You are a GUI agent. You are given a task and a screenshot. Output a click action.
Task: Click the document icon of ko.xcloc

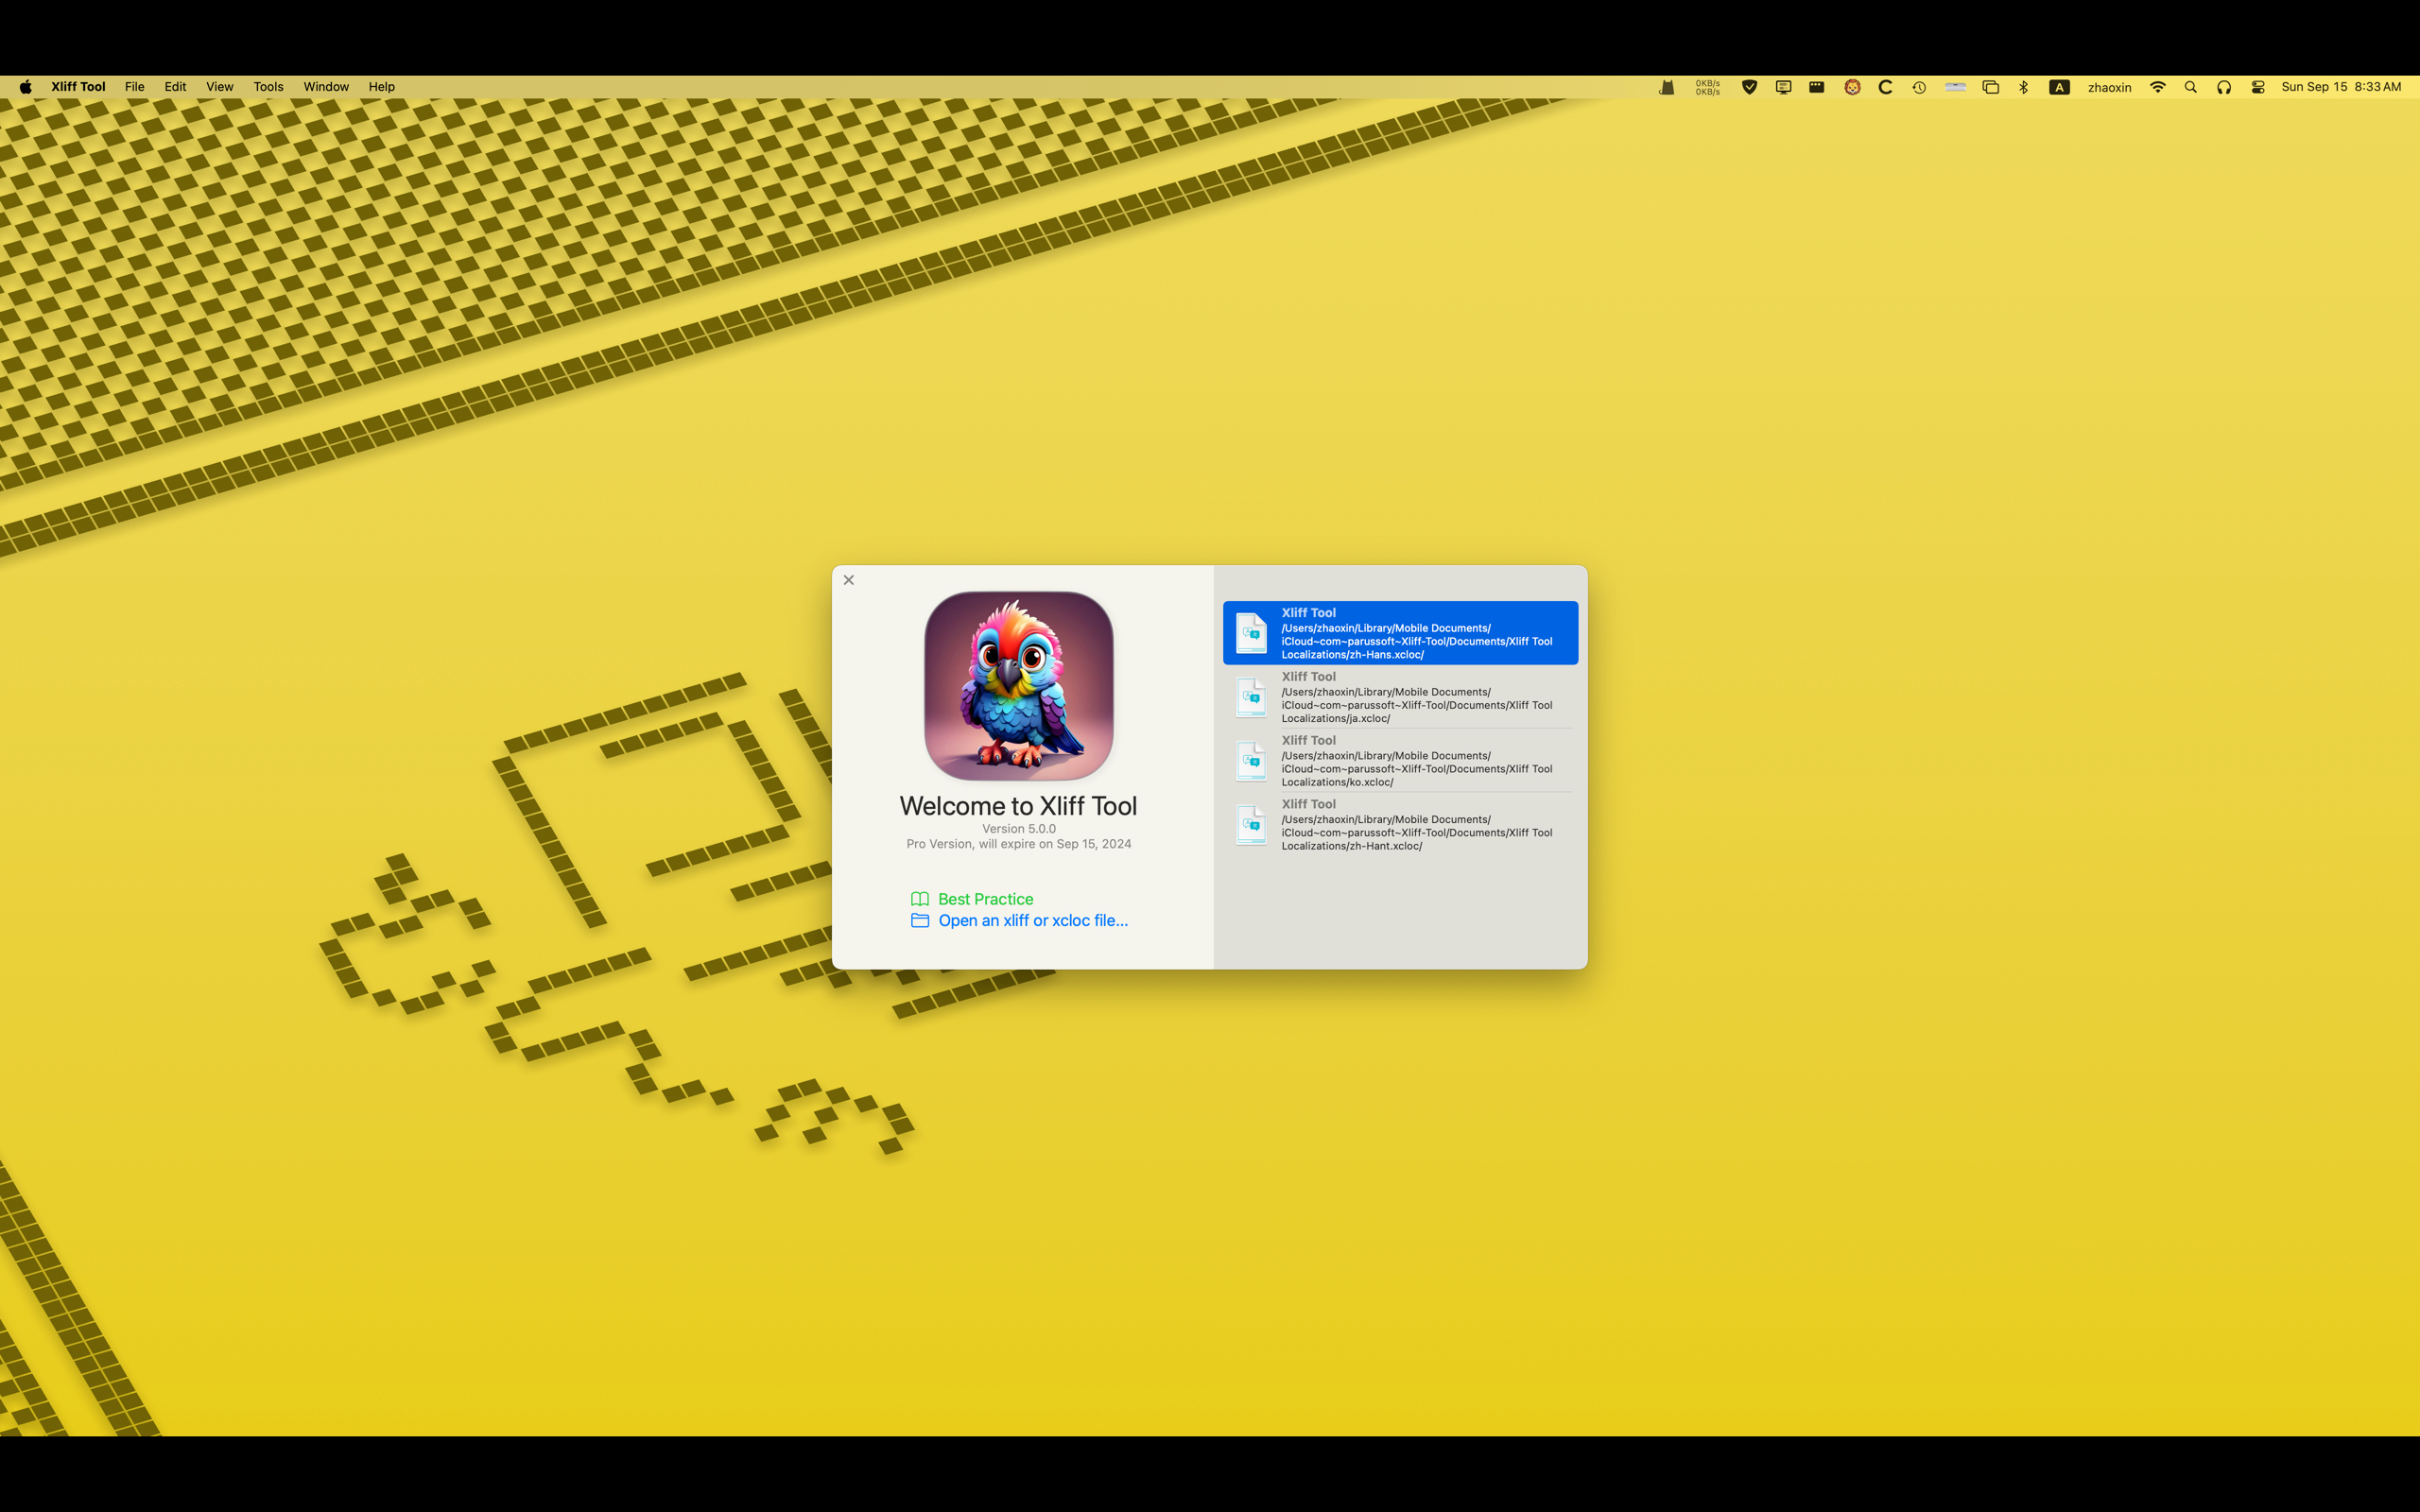click(x=1251, y=761)
